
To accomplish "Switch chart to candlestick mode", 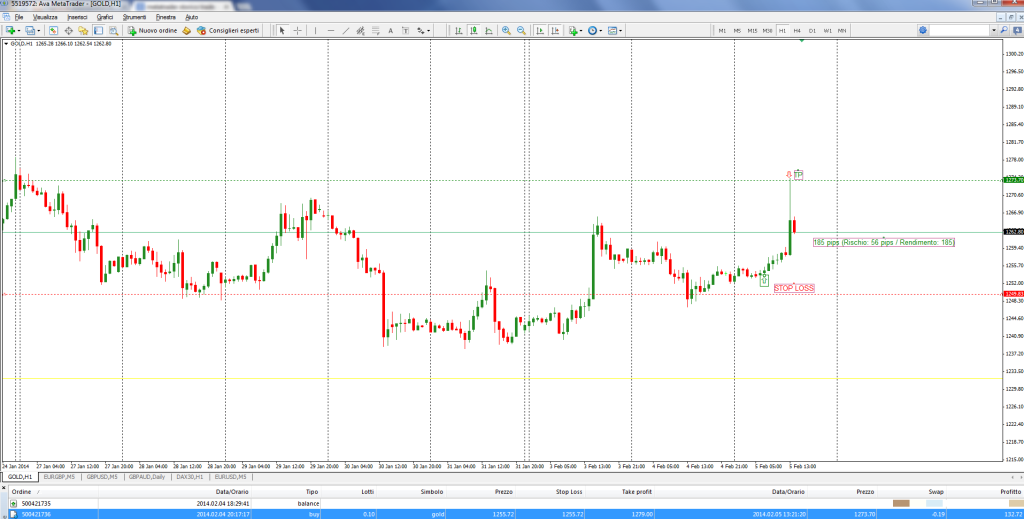I will pos(473,30).
